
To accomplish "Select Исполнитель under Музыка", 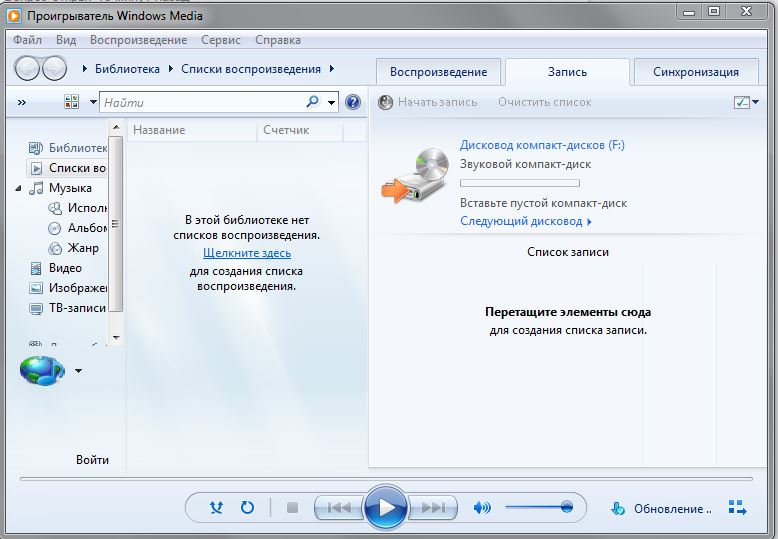I will click(x=77, y=208).
